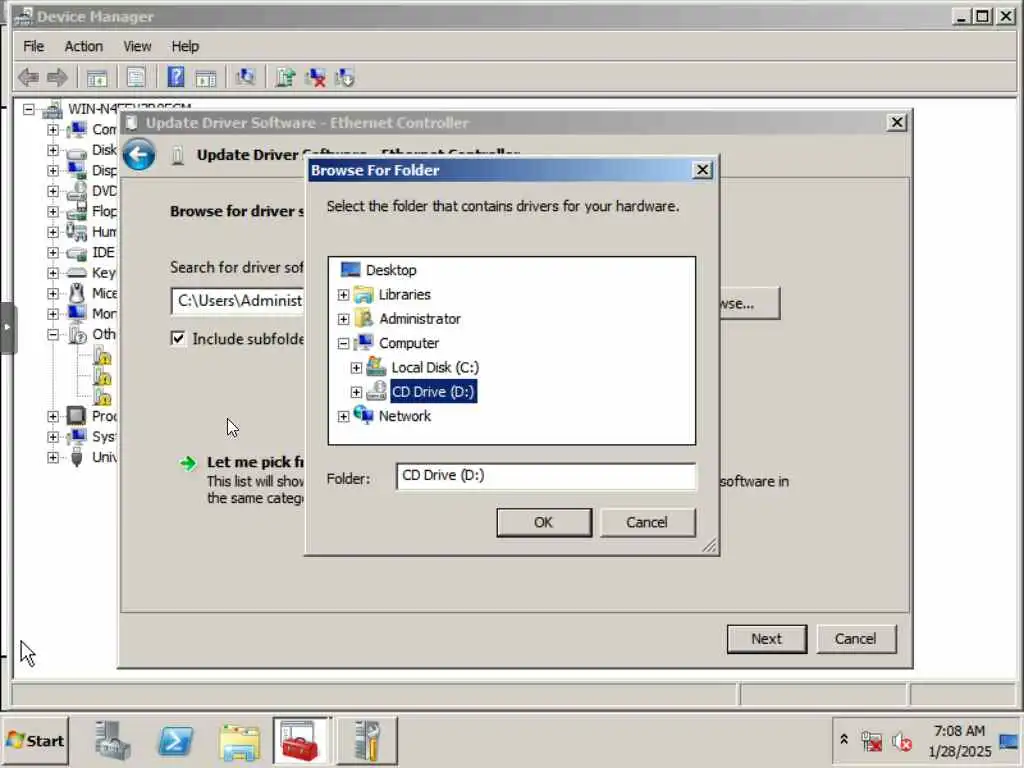Click the Back arrow toolbar icon in Device Manager

pyautogui.click(x=28, y=78)
